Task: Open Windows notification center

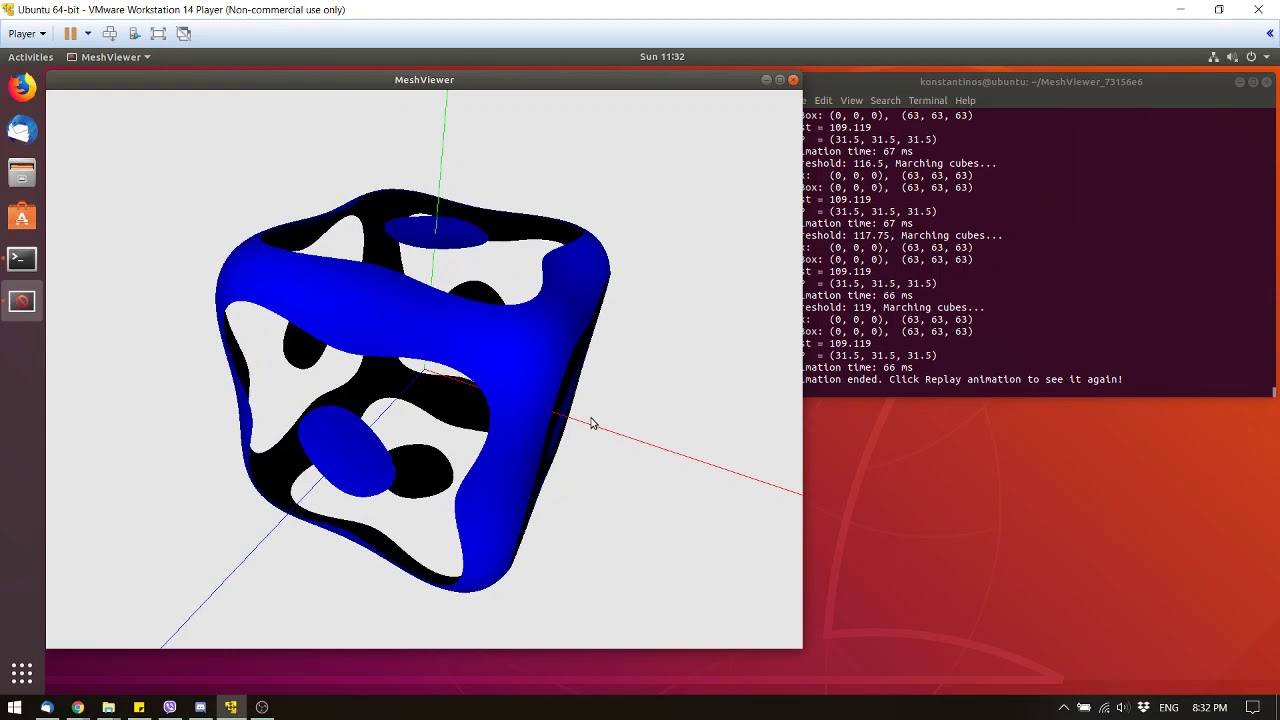Action: (x=1252, y=708)
